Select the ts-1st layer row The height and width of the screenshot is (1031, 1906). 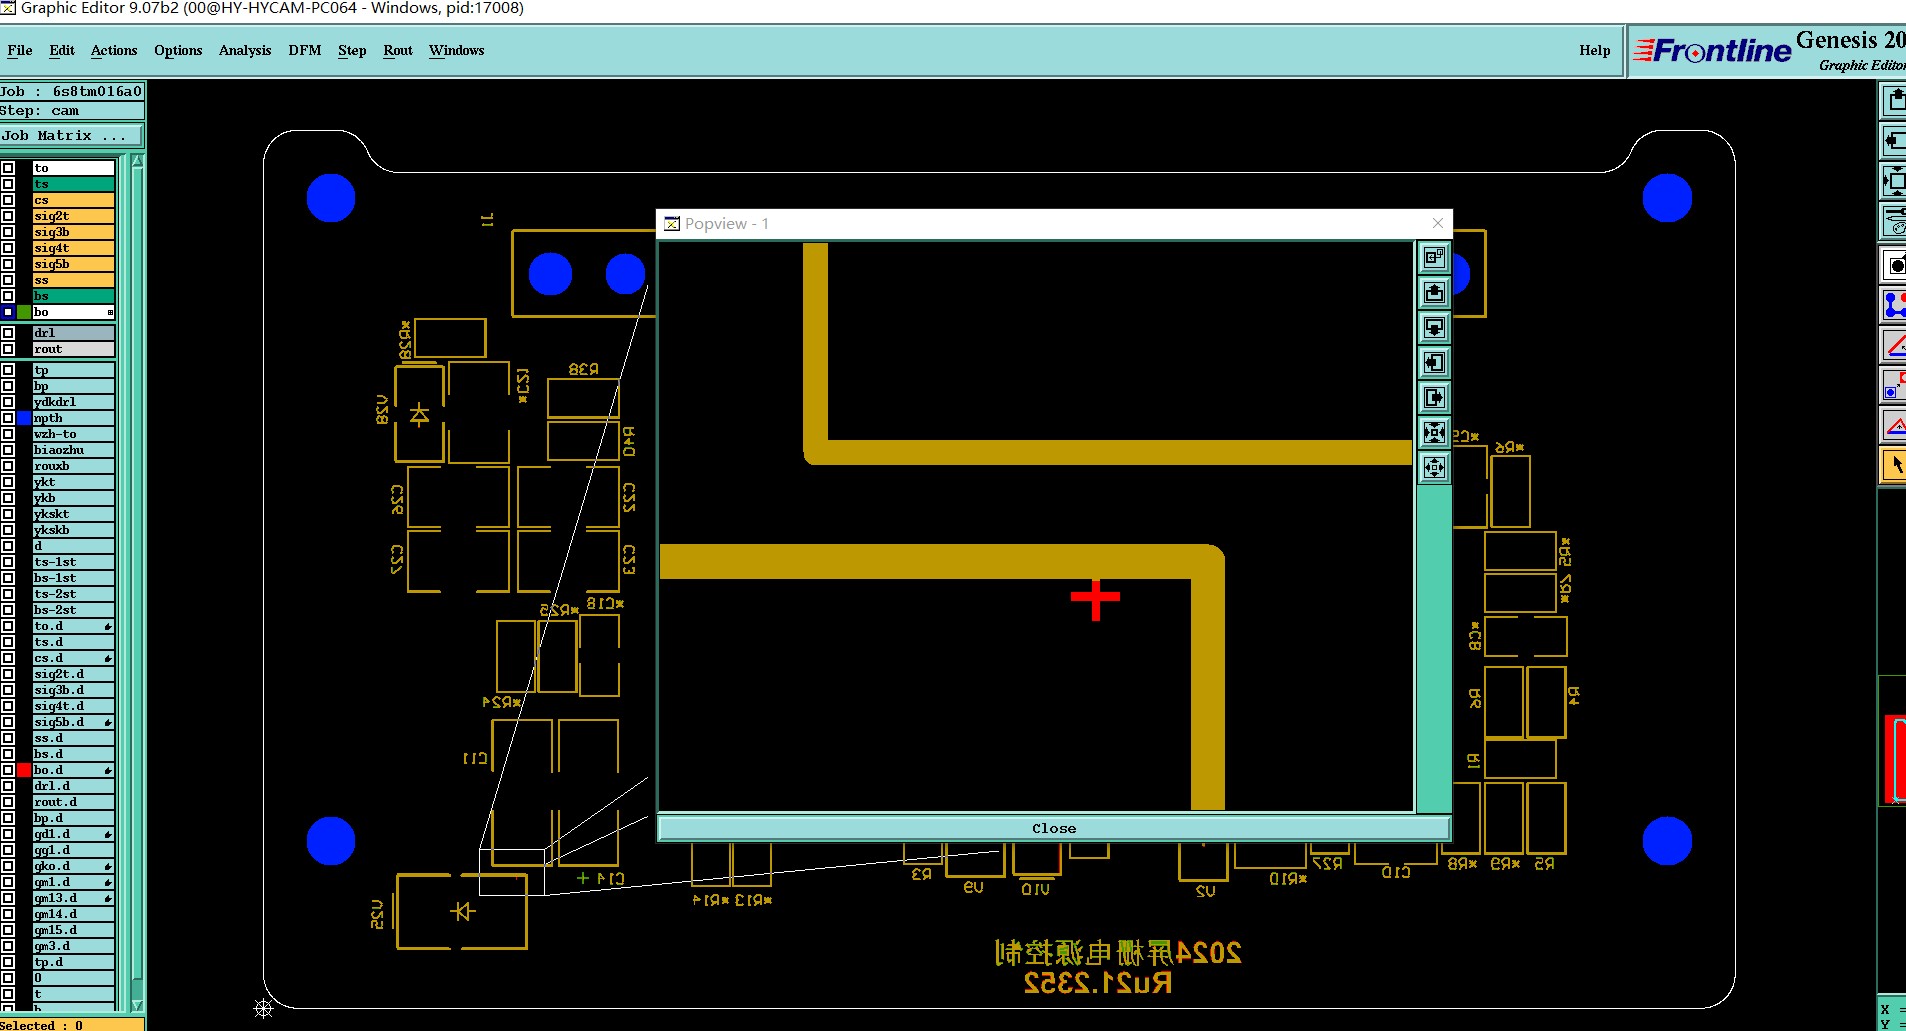click(74, 562)
